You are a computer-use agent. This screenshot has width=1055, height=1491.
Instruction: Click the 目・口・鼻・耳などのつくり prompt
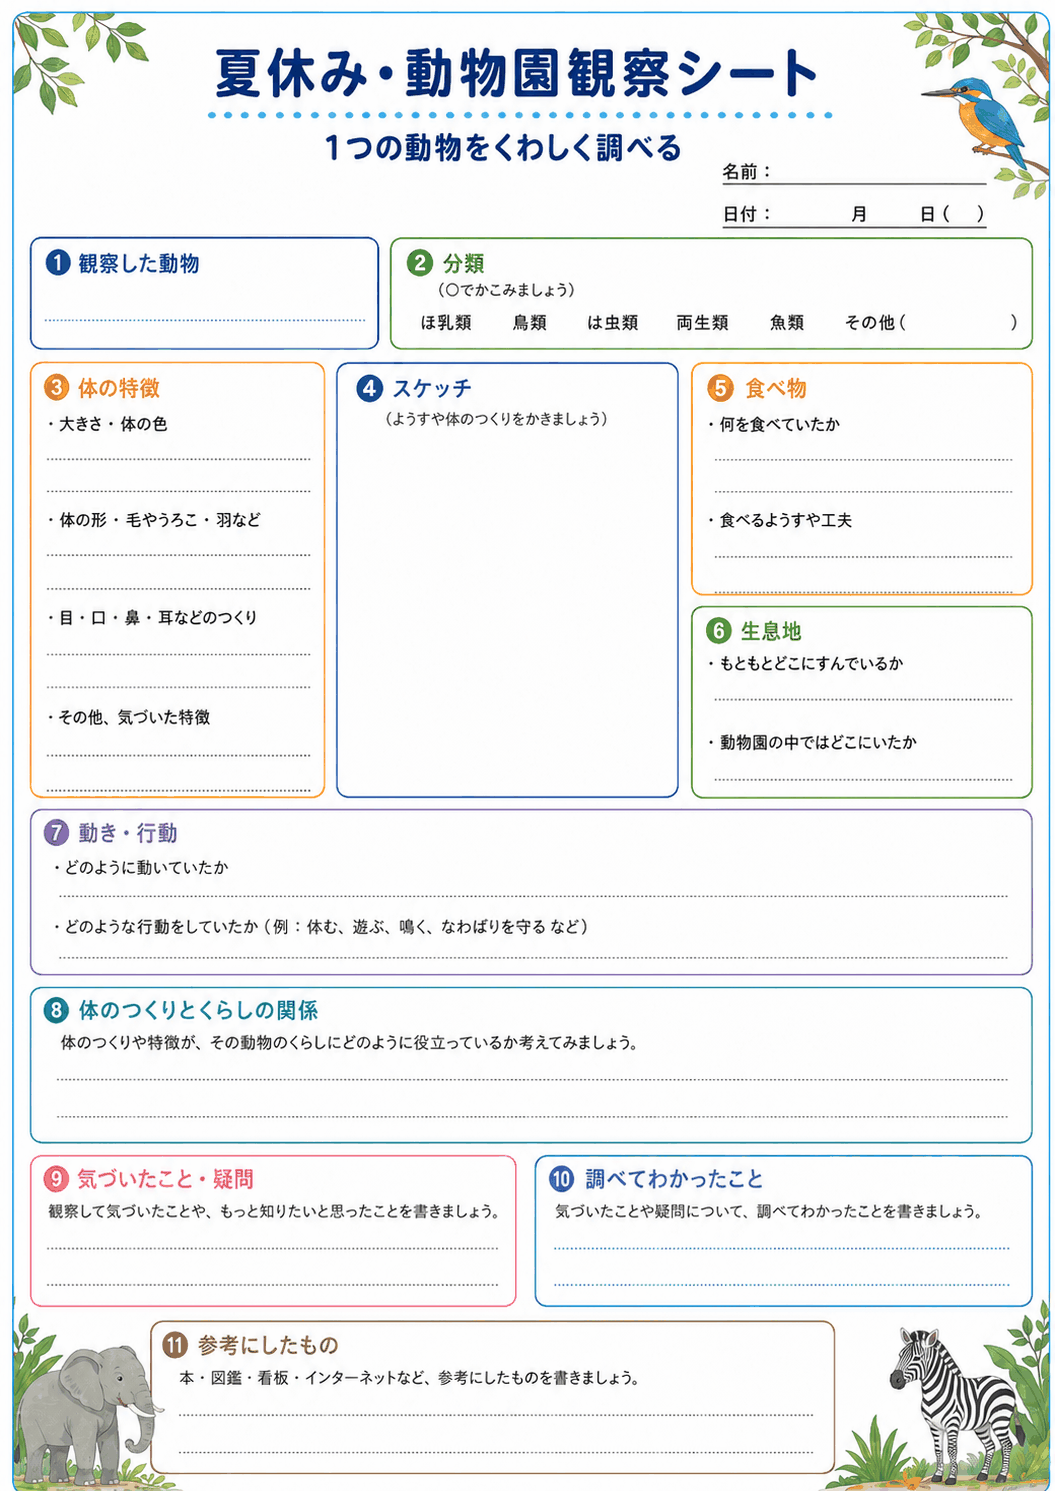[152, 618]
